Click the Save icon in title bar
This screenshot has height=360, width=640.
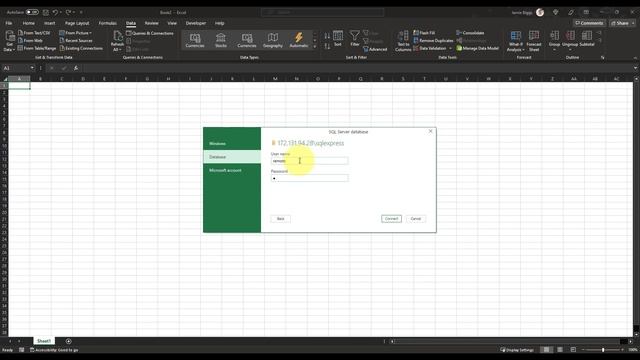pos(46,12)
